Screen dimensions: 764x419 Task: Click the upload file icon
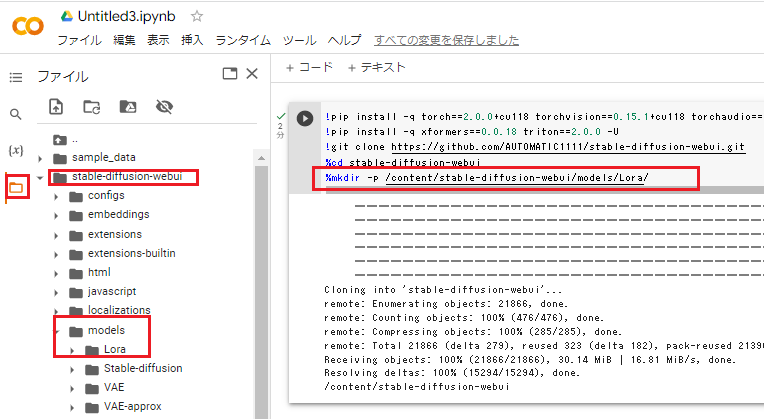[x=57, y=106]
